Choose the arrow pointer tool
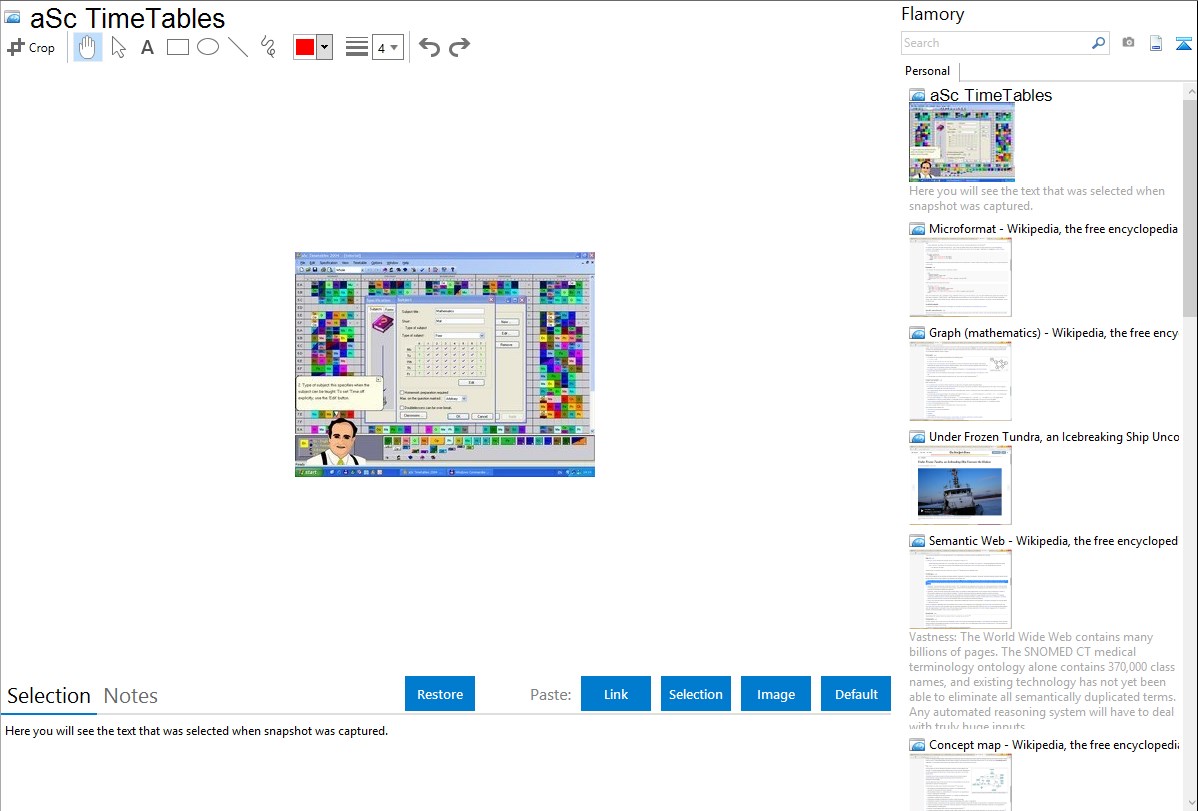1198x811 pixels. tap(118, 47)
